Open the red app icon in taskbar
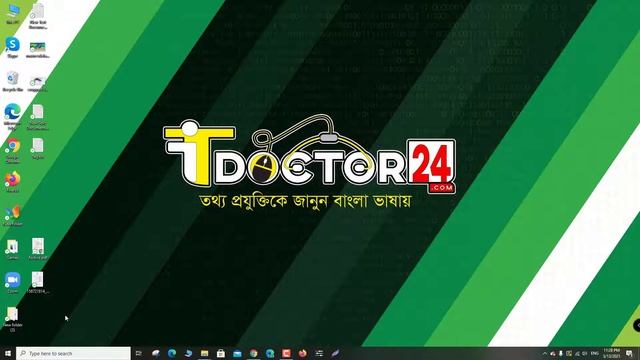The height and width of the screenshot is (360, 640). click(286, 353)
